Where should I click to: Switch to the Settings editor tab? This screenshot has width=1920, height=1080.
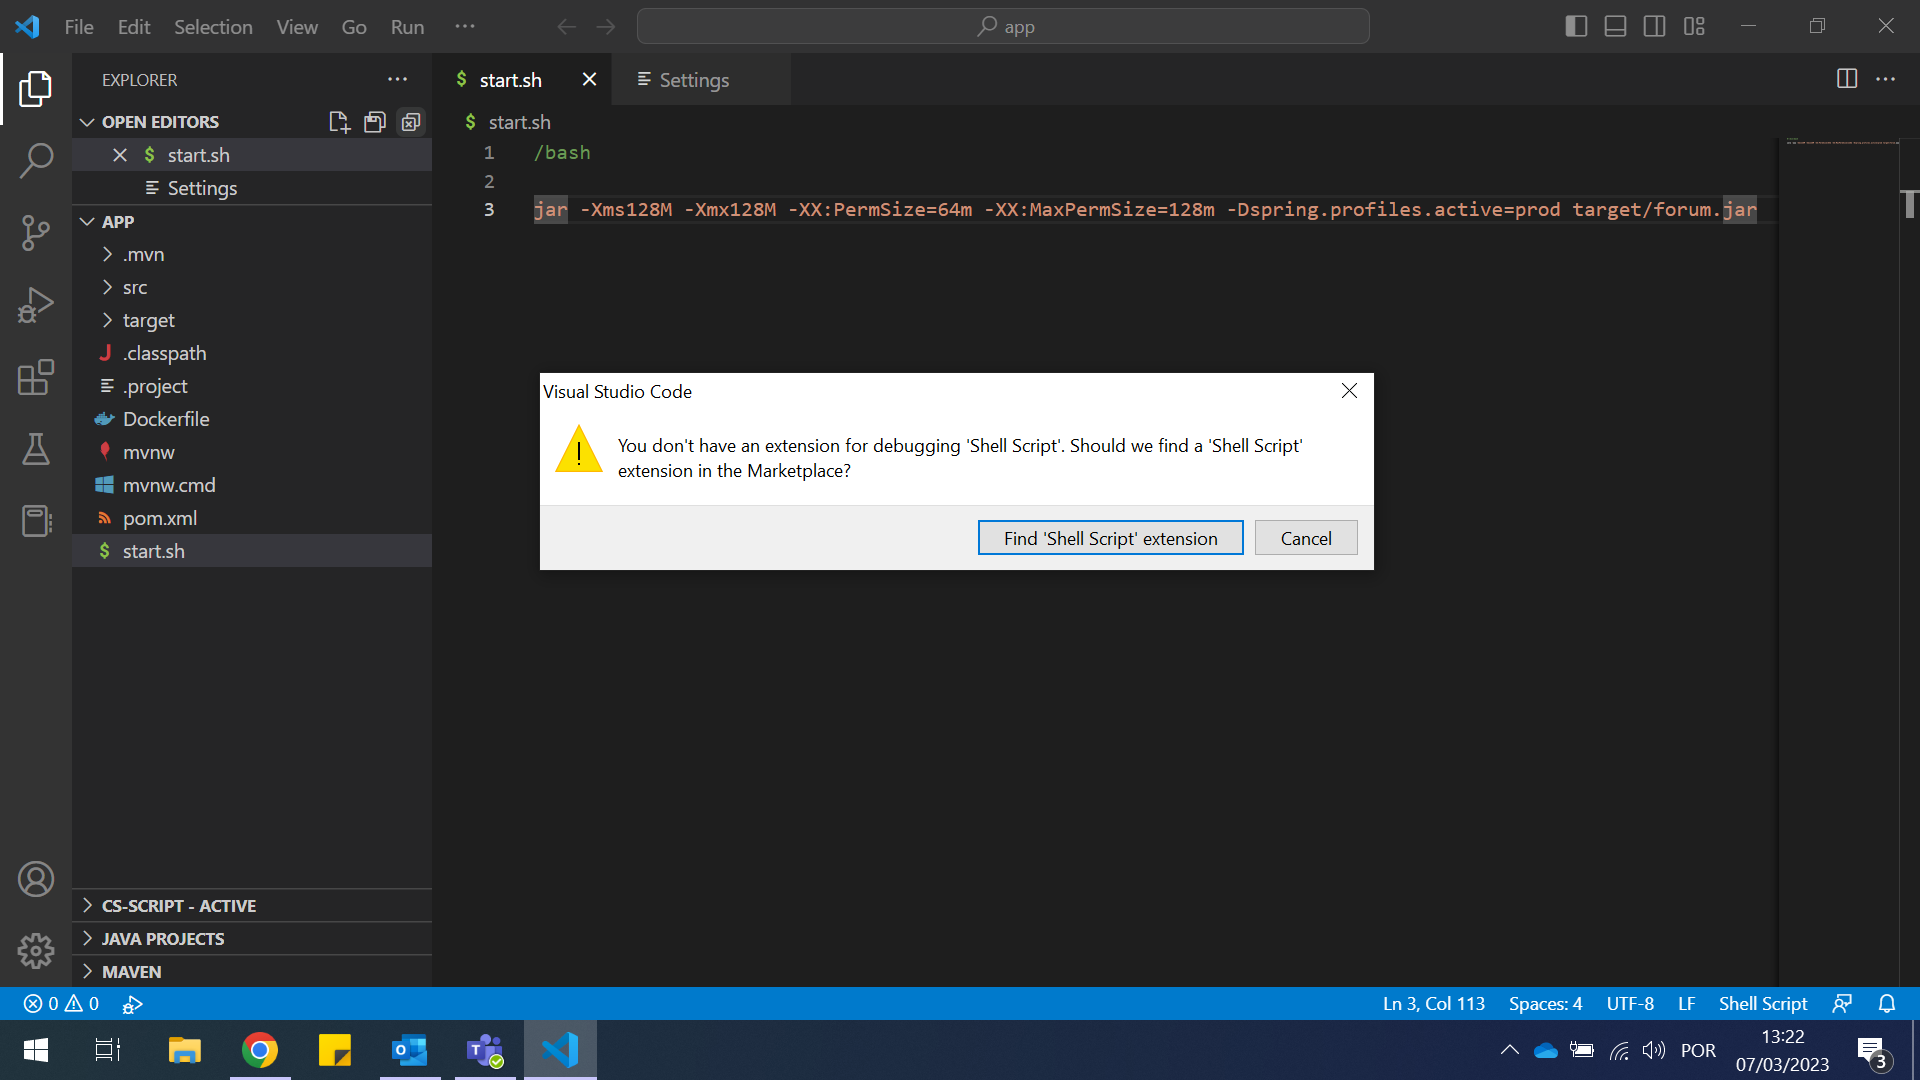[x=700, y=80]
